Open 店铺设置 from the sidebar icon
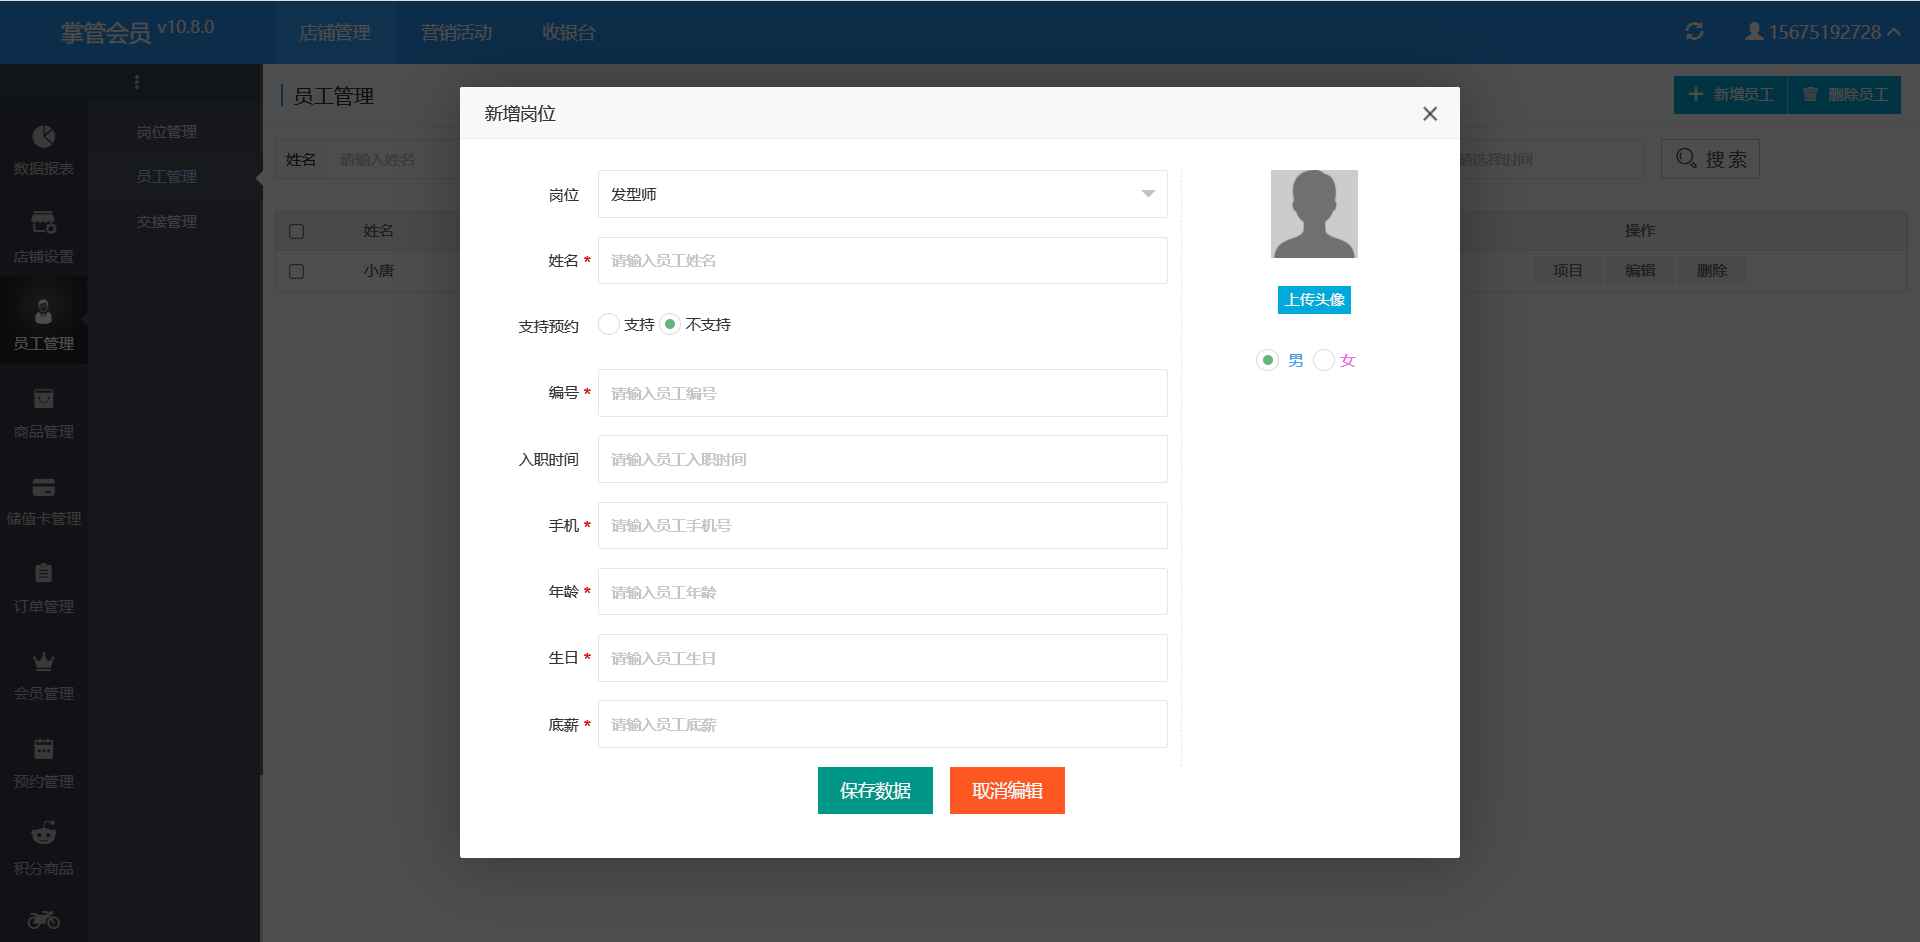 (43, 223)
